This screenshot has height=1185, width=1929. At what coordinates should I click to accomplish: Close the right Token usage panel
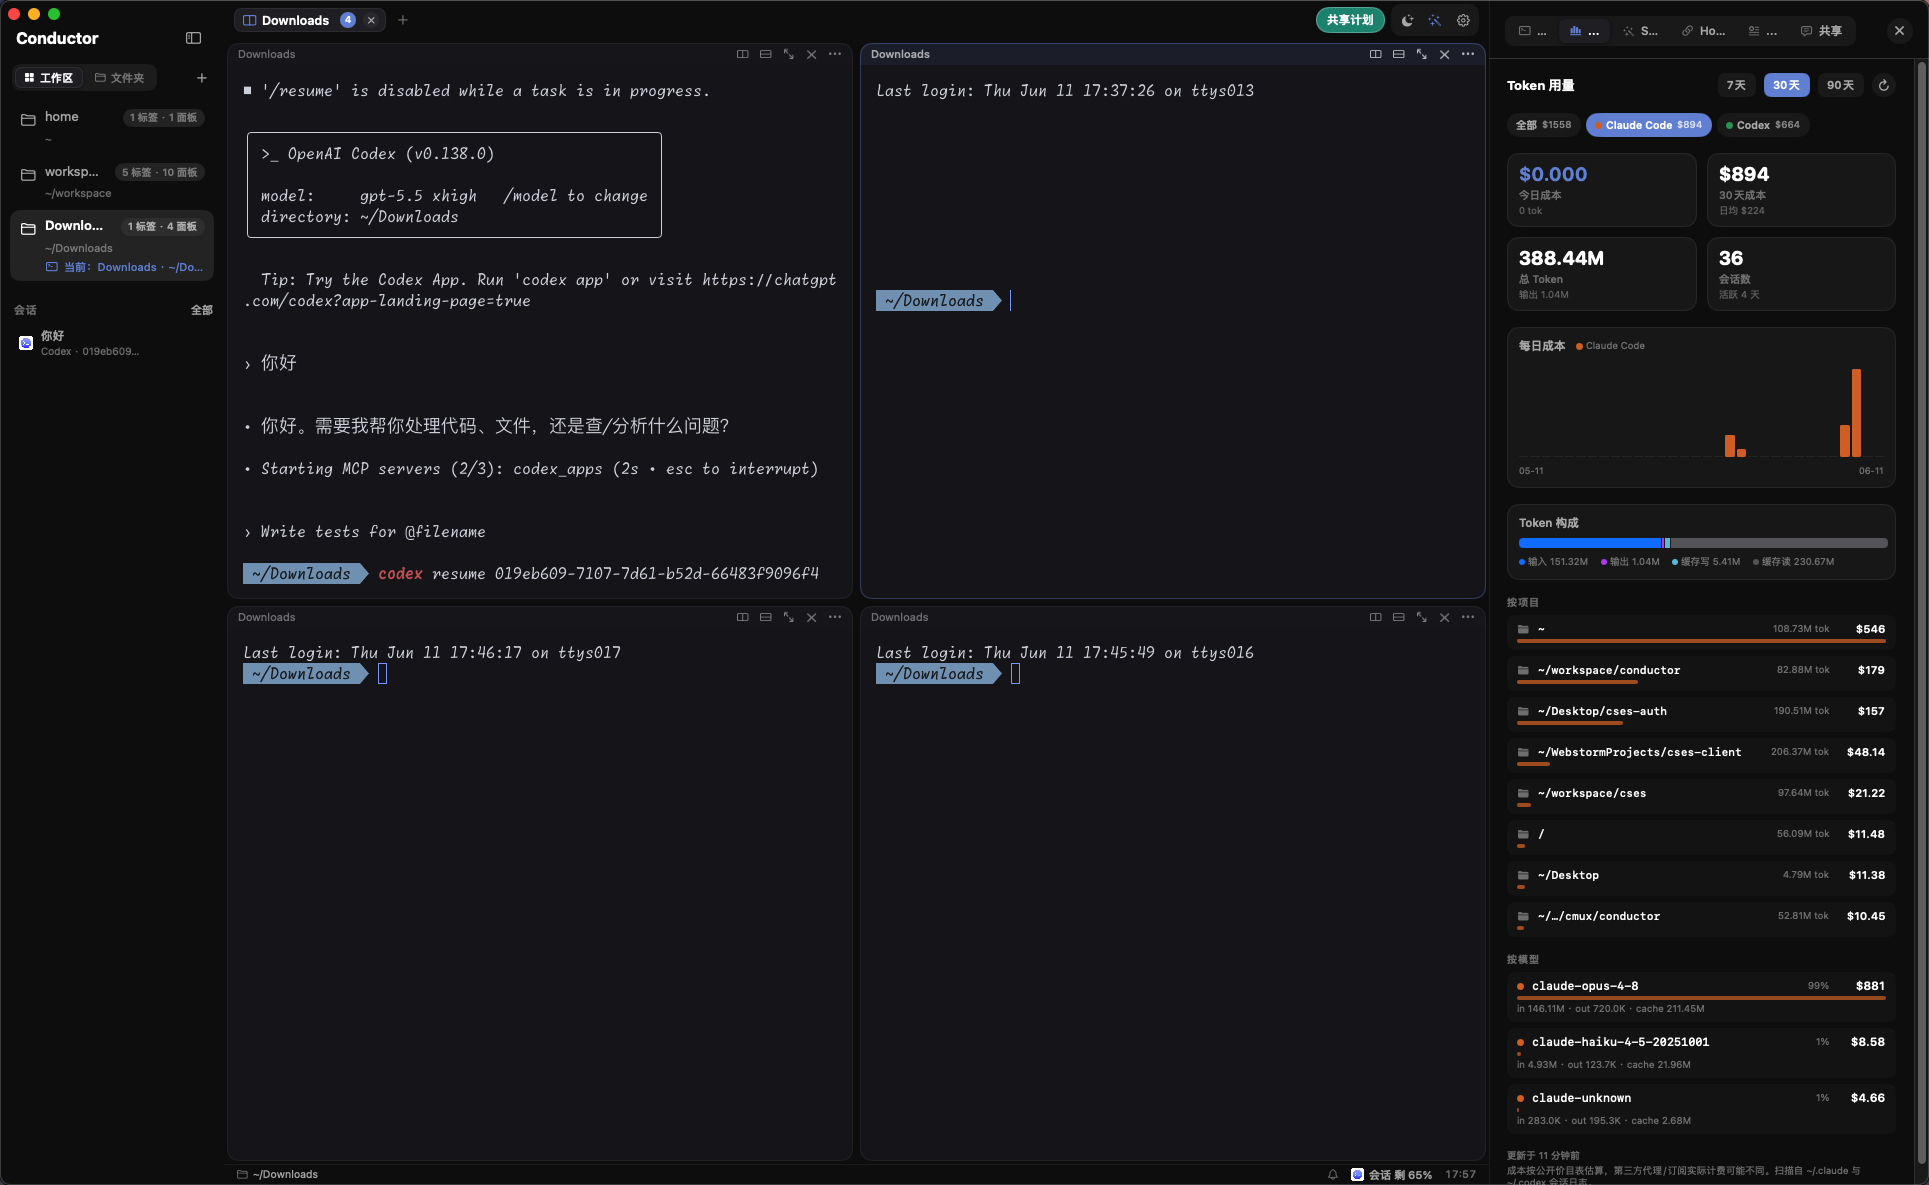[x=1899, y=31]
